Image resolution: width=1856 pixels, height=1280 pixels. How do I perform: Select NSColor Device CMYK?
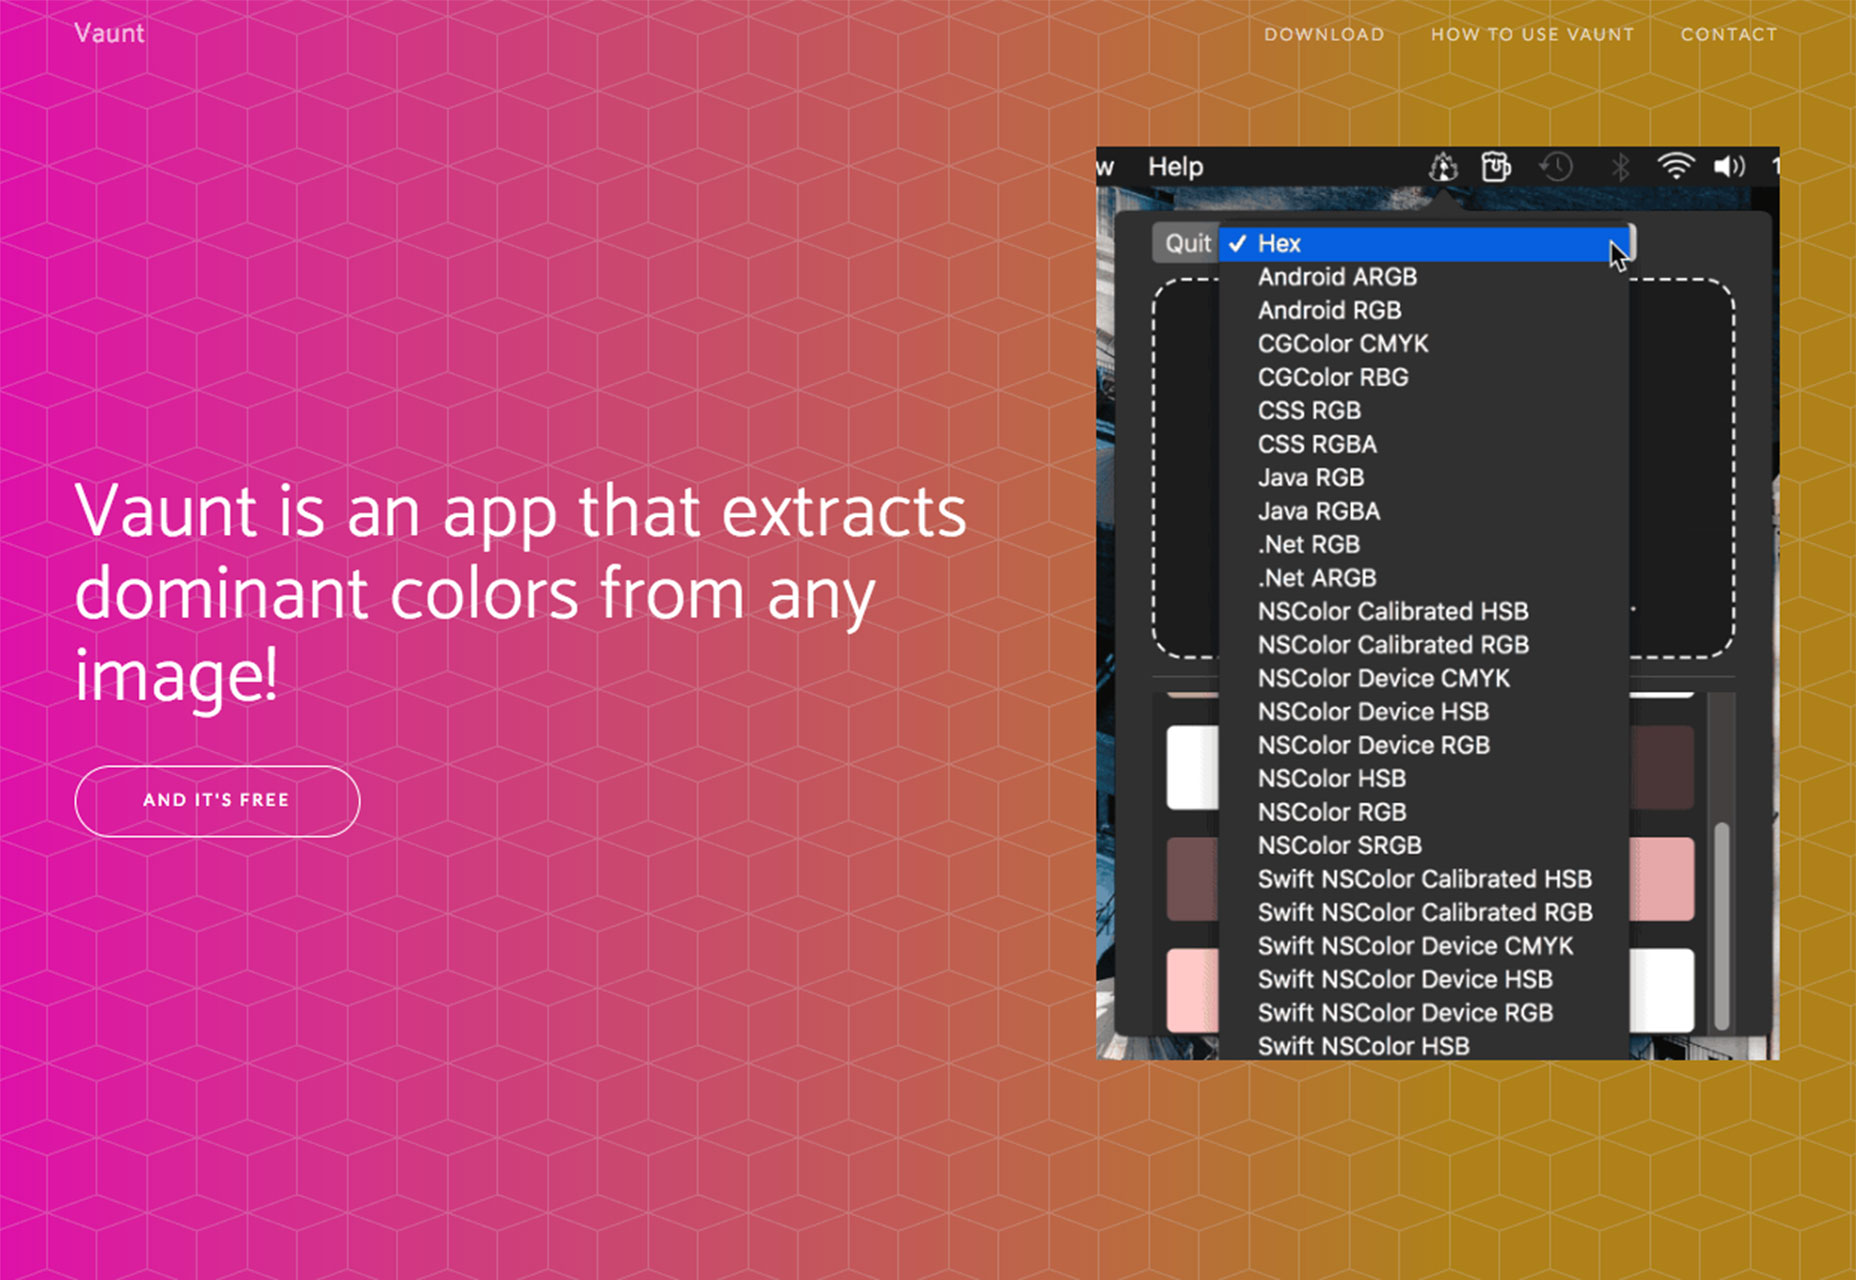1424,679
